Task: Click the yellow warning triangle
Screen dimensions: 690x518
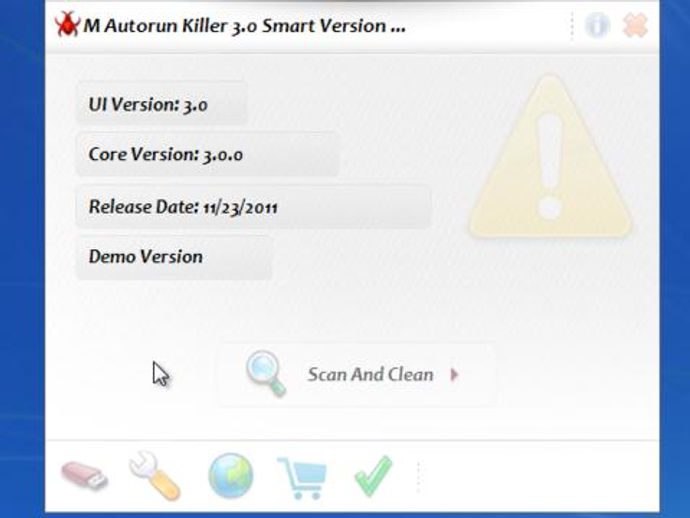Action: pyautogui.click(x=550, y=156)
